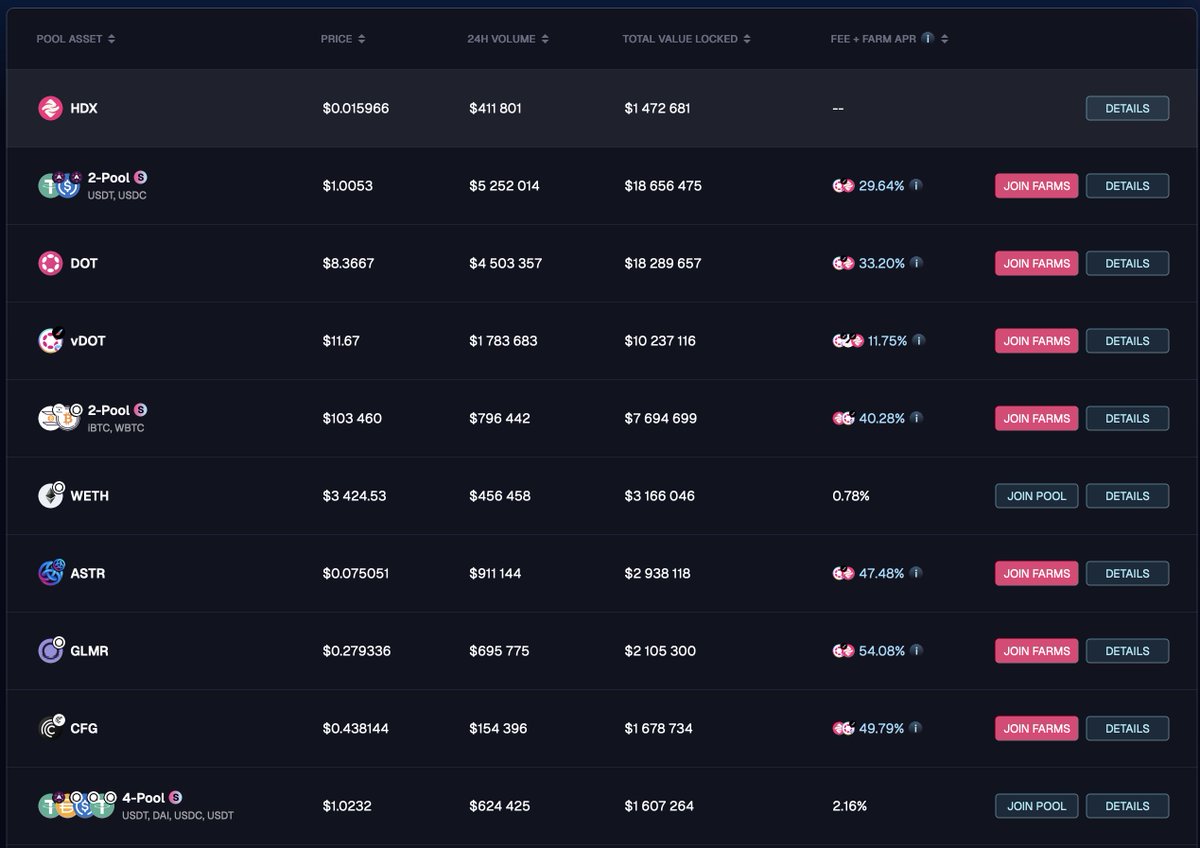Viewport: 1200px width, 848px height.
Task: Click the 0.78% APR for WETH
Action: (x=851, y=496)
